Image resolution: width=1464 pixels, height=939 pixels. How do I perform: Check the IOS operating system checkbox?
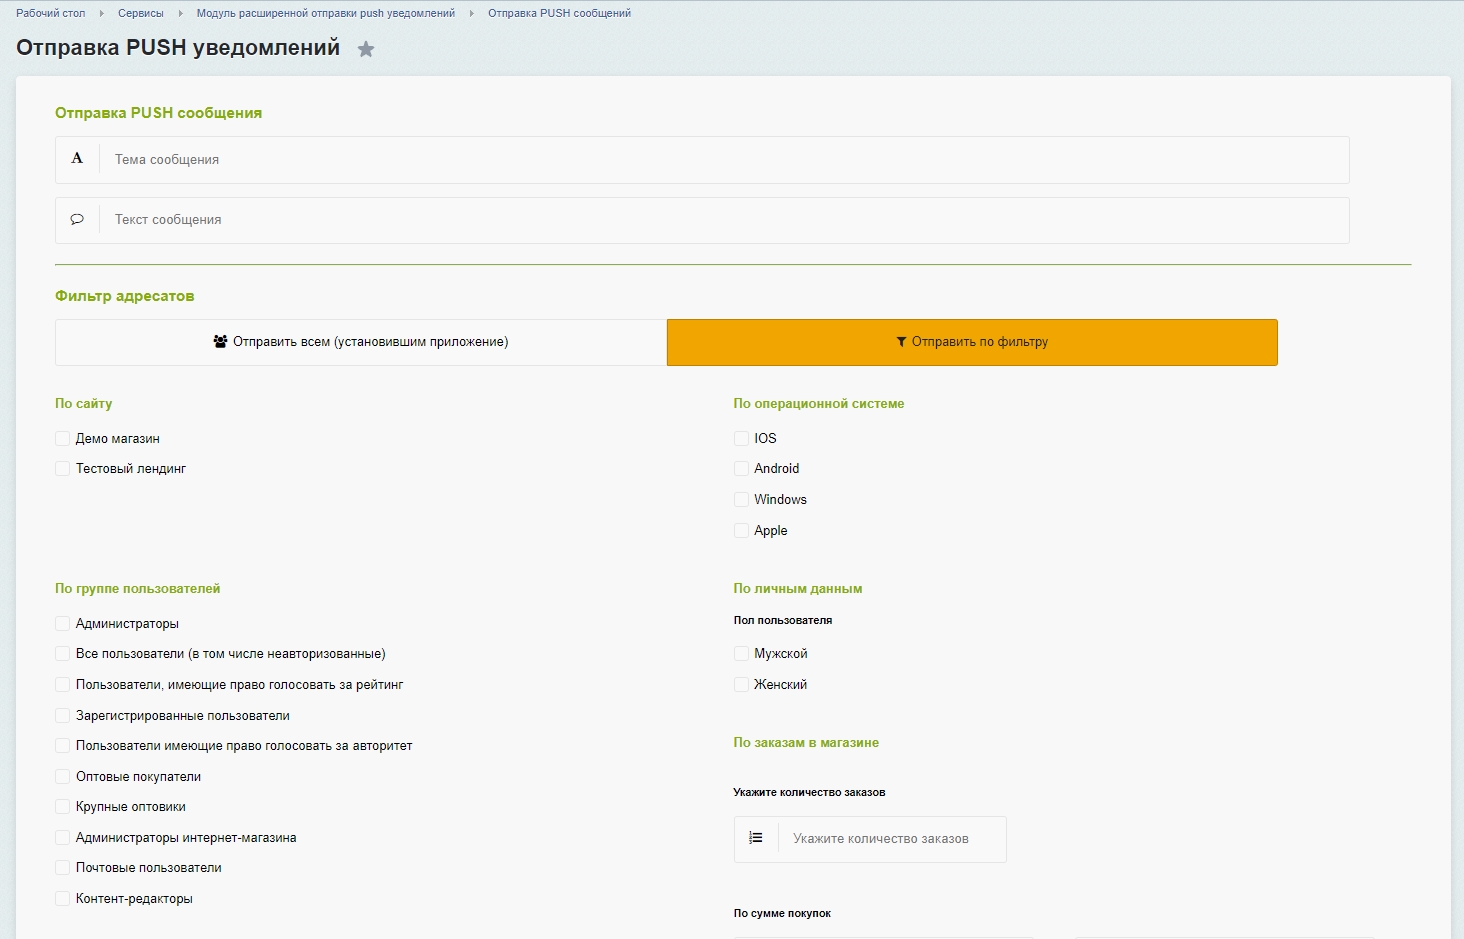(741, 439)
